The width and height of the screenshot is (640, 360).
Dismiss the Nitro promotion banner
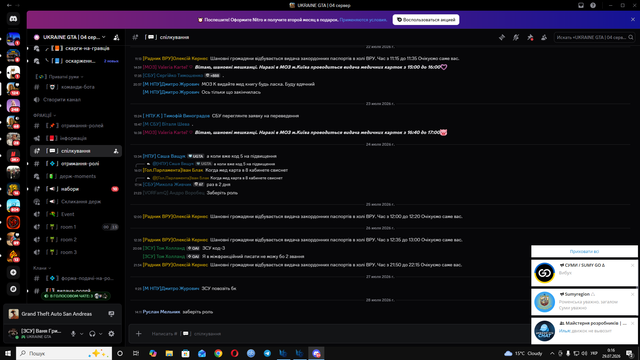633,20
